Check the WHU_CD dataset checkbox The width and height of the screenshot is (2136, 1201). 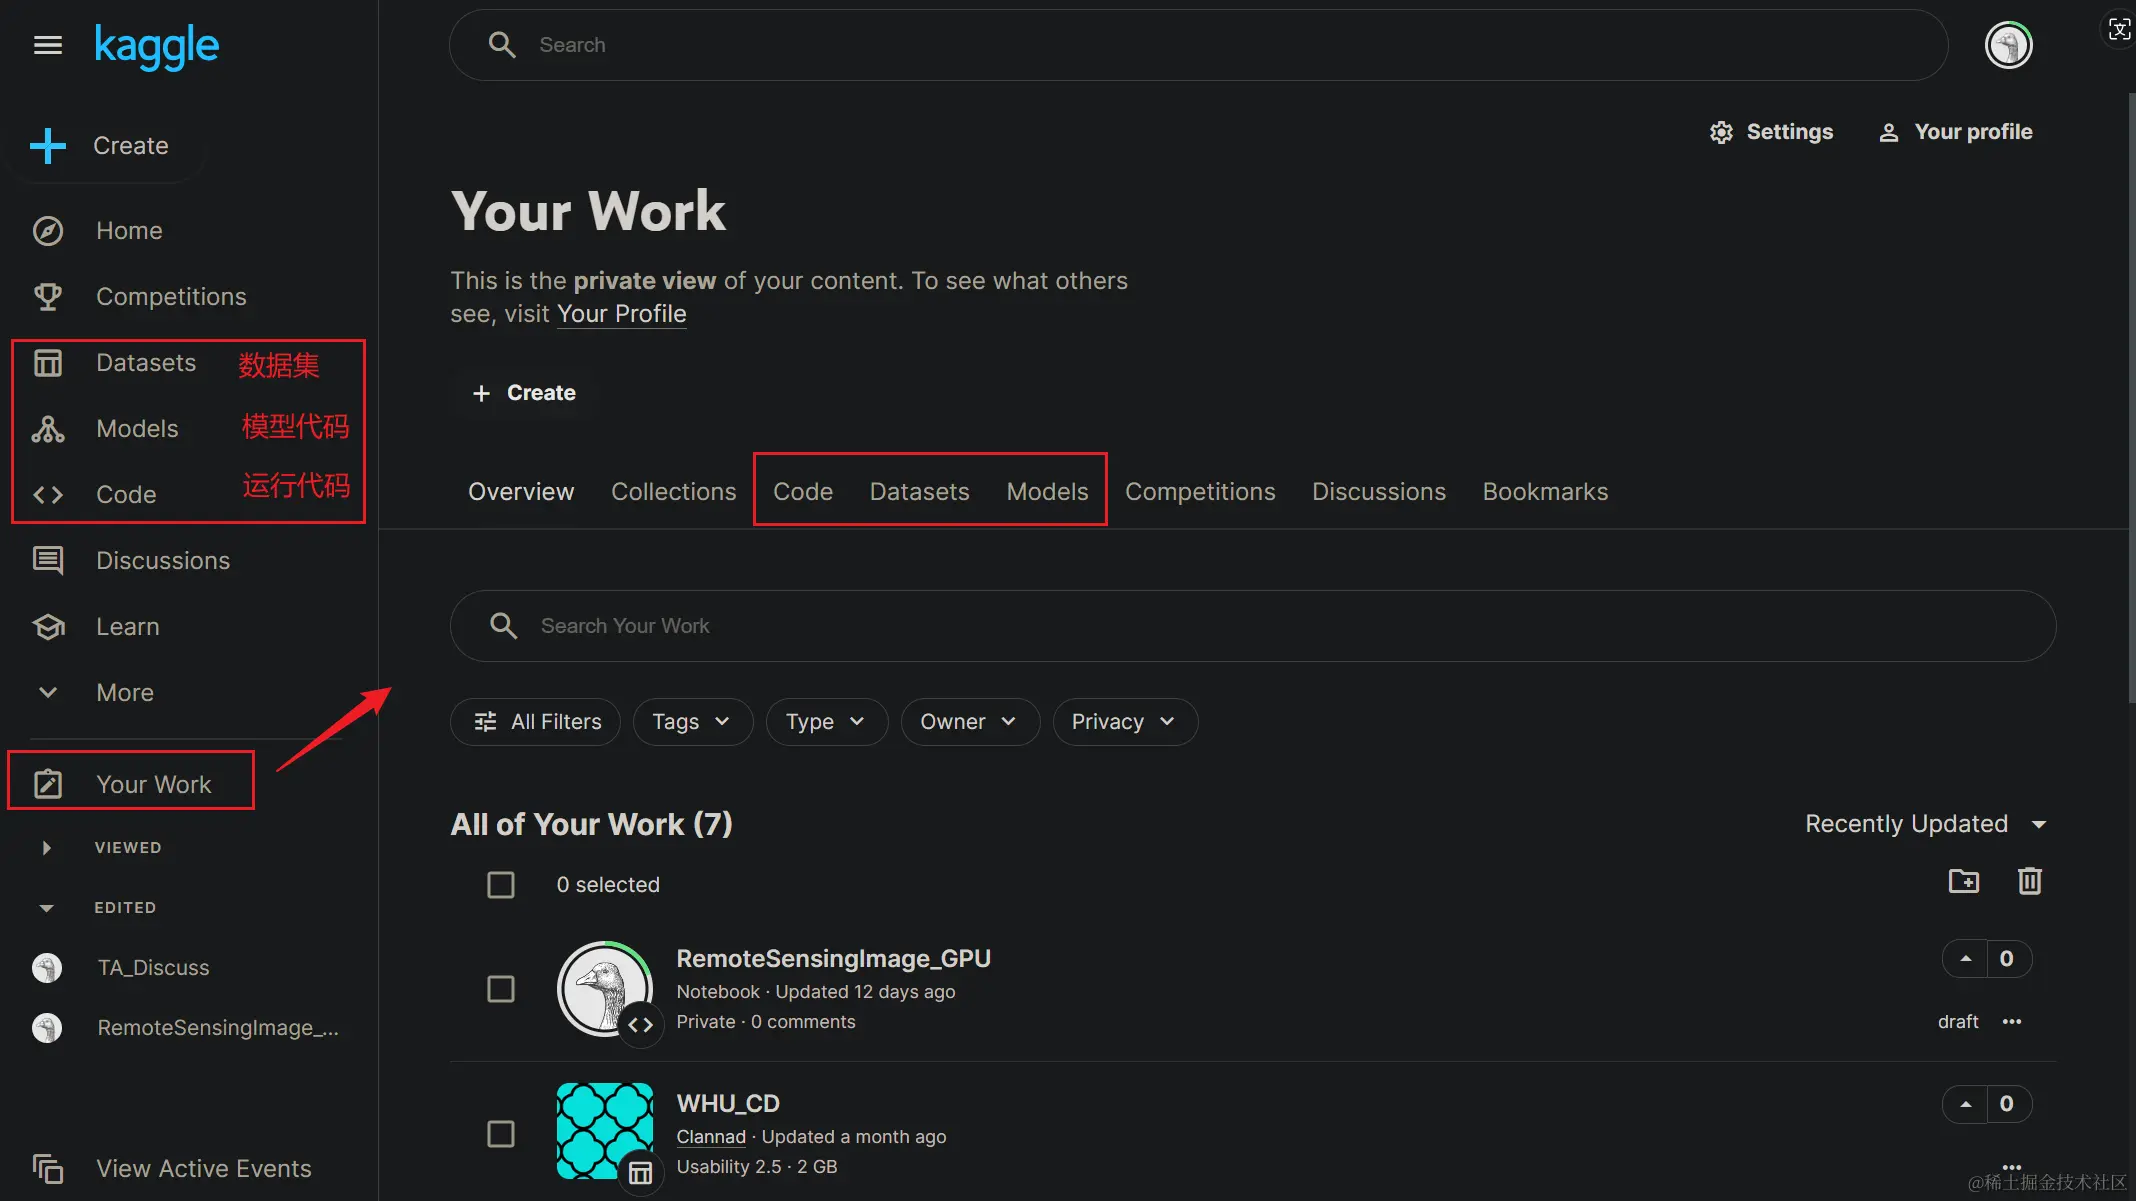click(x=501, y=1134)
